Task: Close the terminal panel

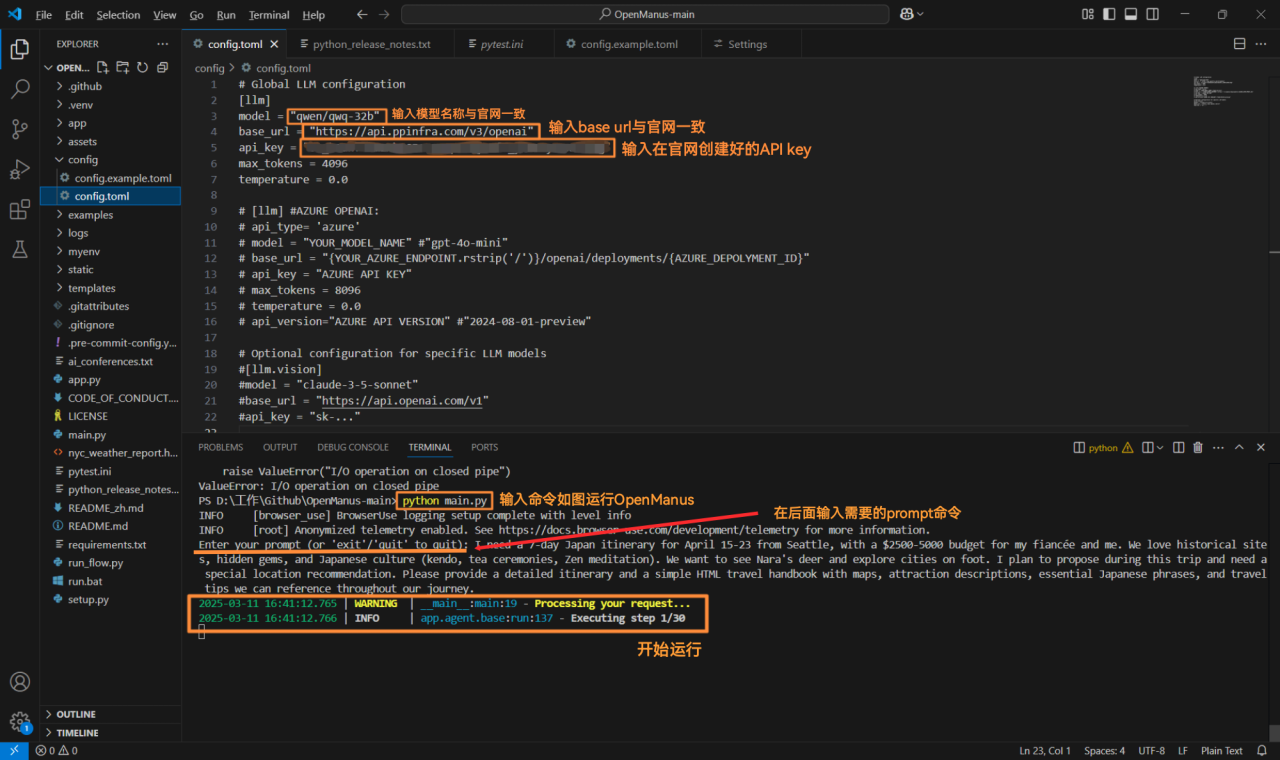Action: click(1261, 447)
